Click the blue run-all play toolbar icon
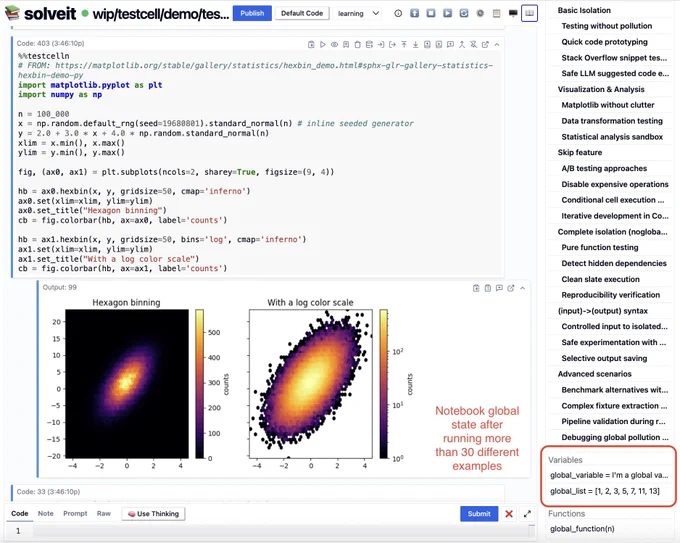 (x=447, y=13)
